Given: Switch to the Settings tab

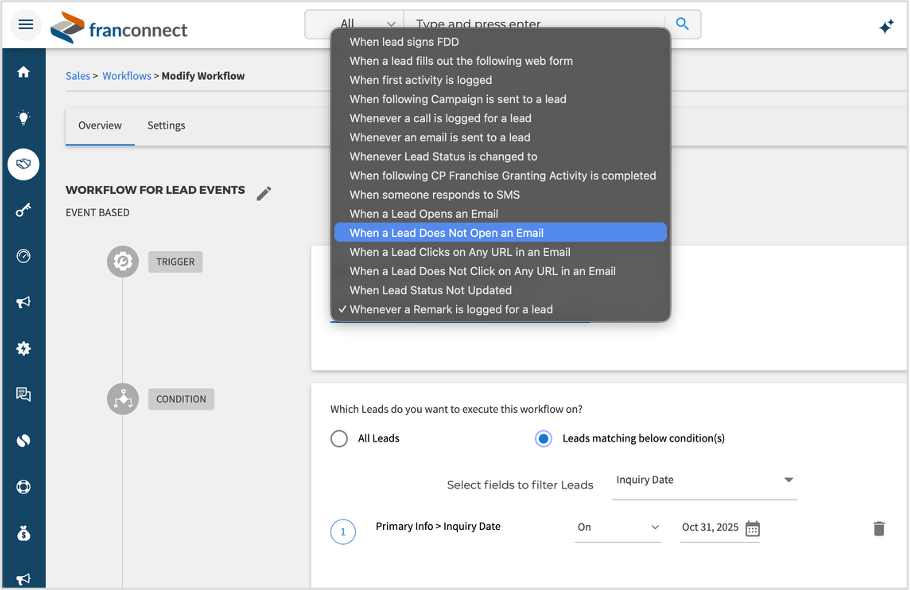Looking at the screenshot, I should 166,126.
